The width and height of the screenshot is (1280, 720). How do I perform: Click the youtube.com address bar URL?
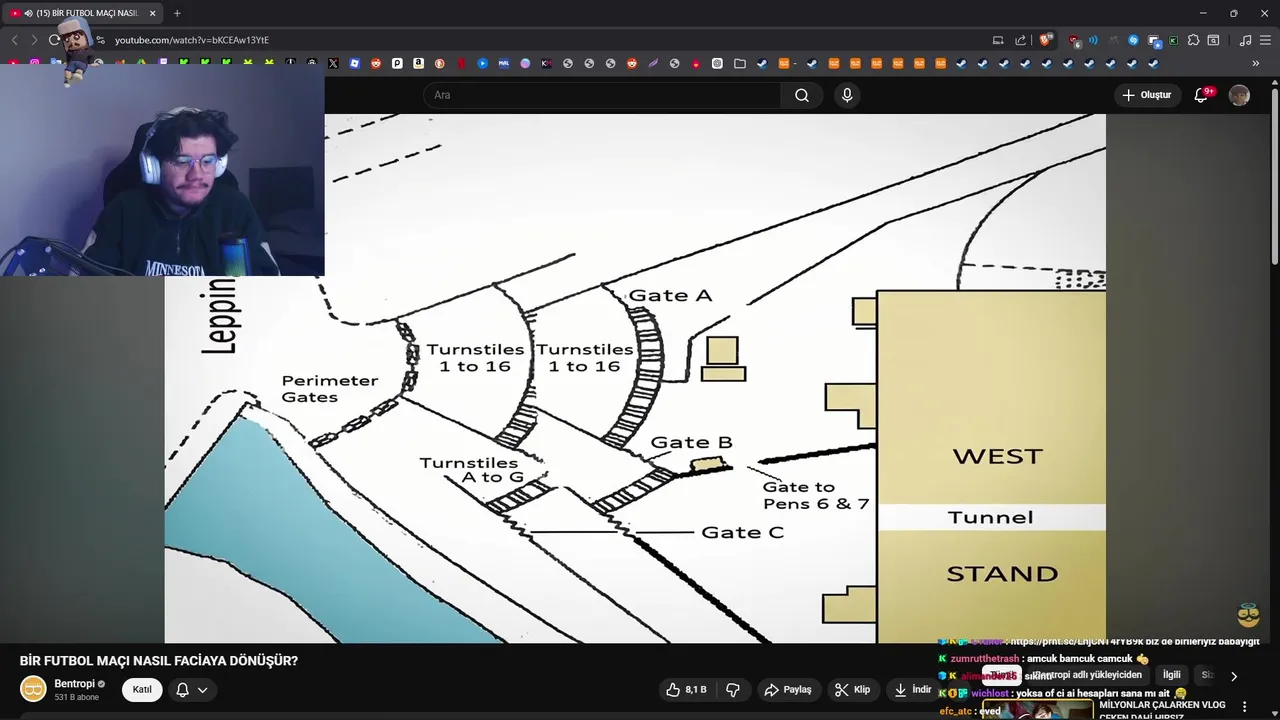click(x=192, y=40)
